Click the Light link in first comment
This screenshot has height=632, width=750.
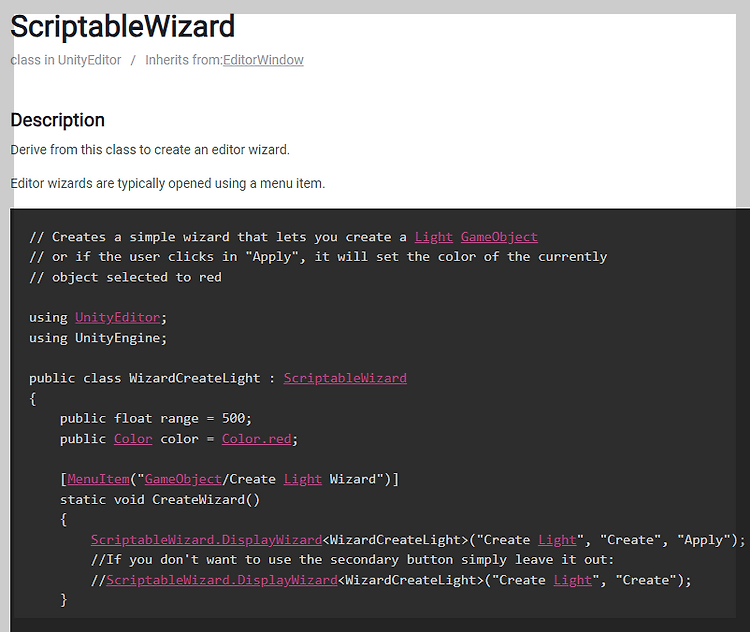point(433,237)
